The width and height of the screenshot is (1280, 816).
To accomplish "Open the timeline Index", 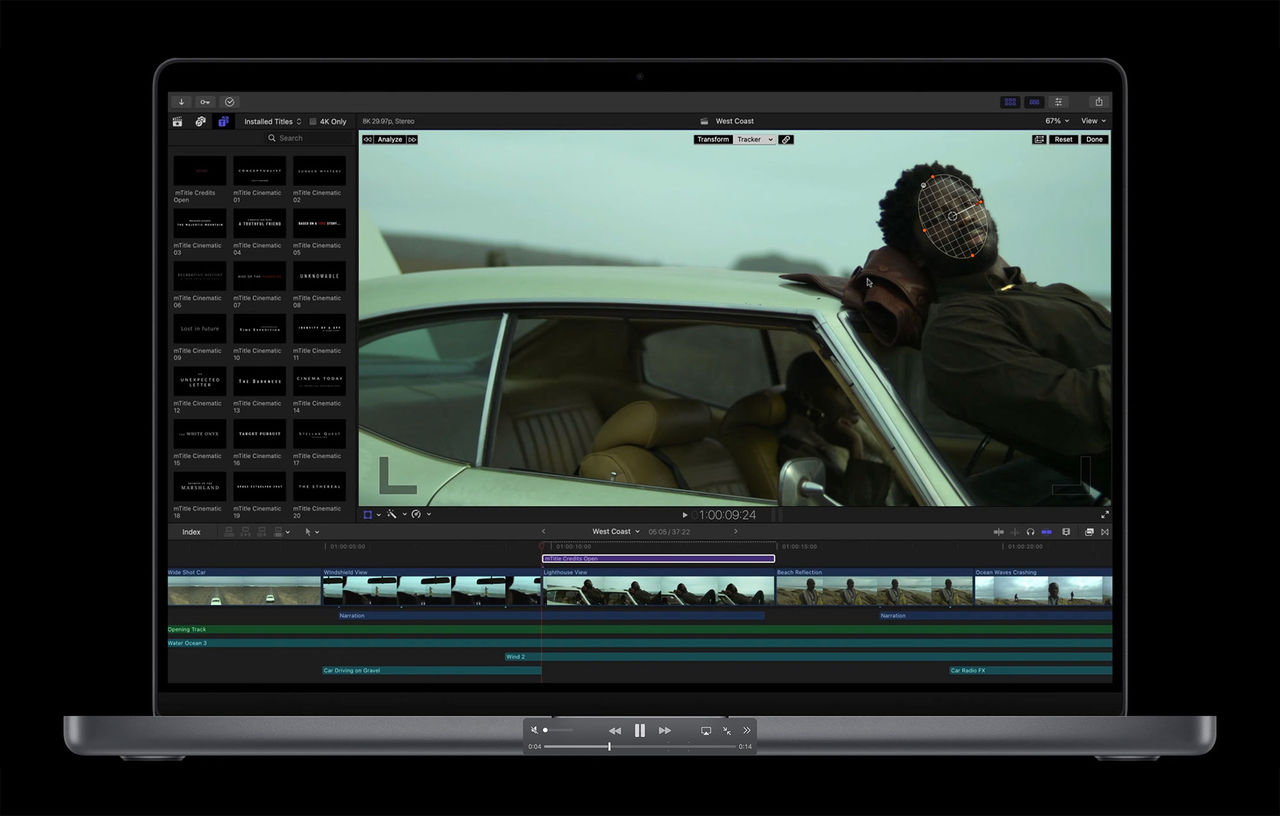I will [x=191, y=532].
